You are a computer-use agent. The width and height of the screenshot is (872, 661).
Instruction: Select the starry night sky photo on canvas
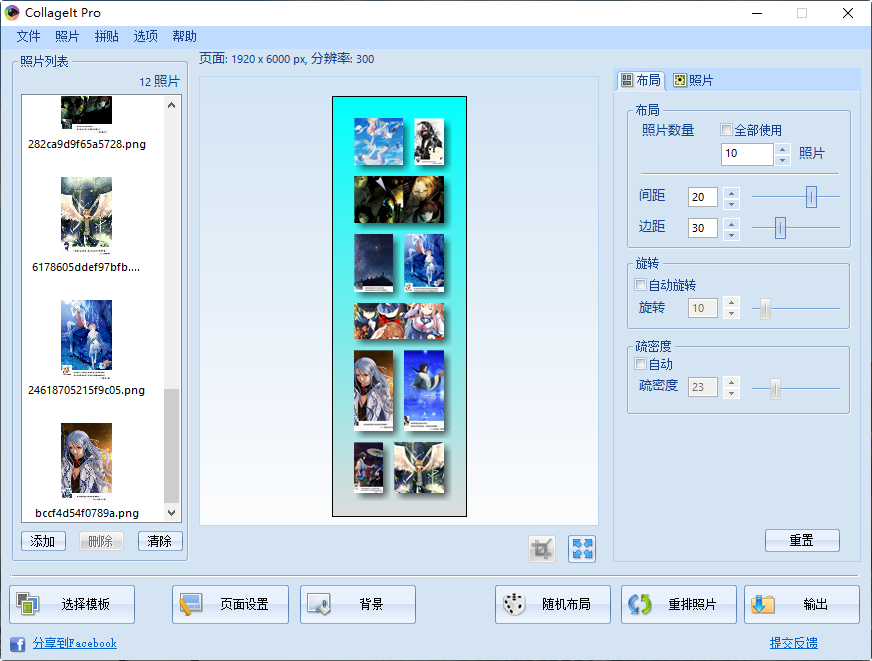click(x=373, y=262)
